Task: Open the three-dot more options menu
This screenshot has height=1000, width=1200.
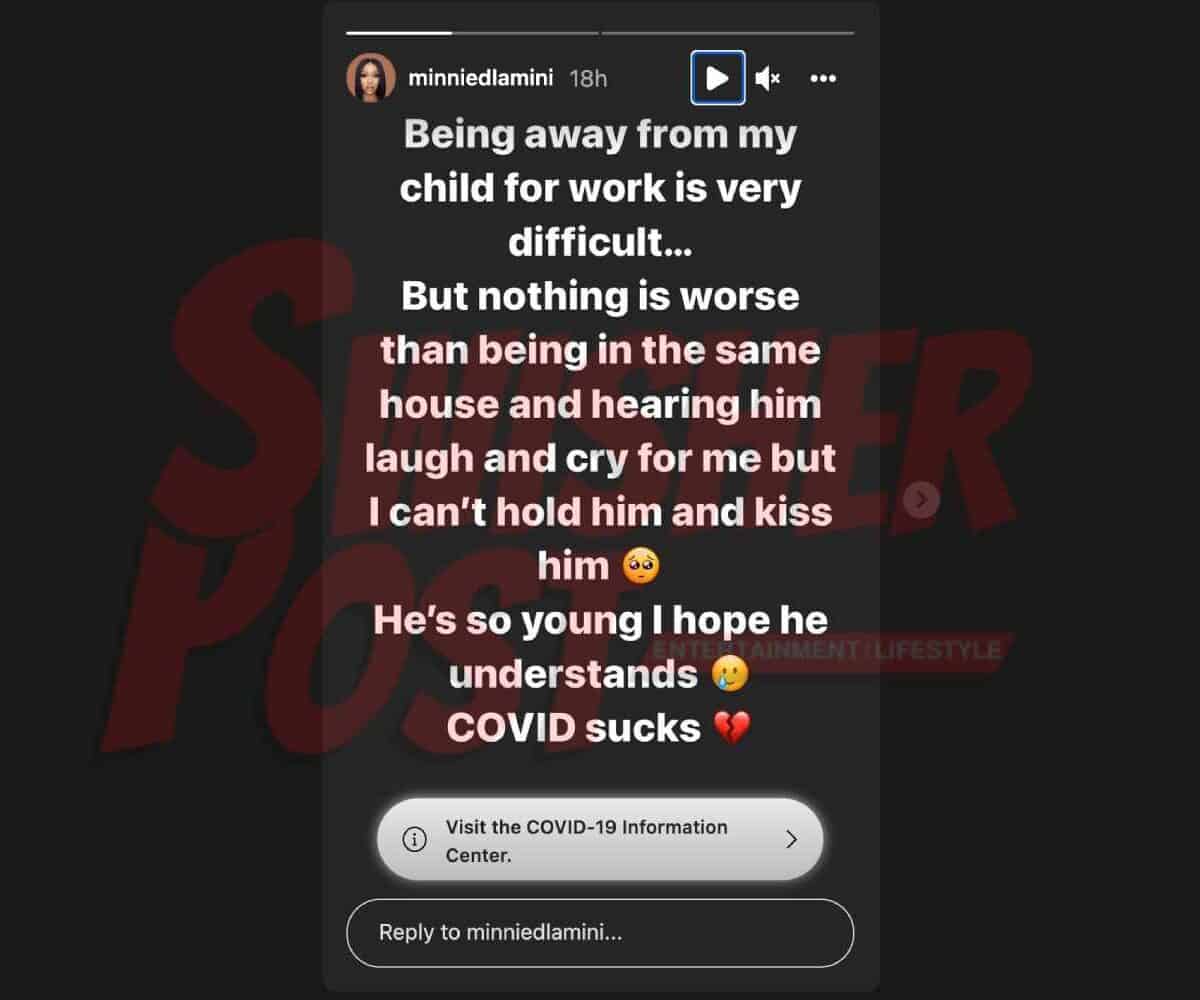Action: (822, 78)
